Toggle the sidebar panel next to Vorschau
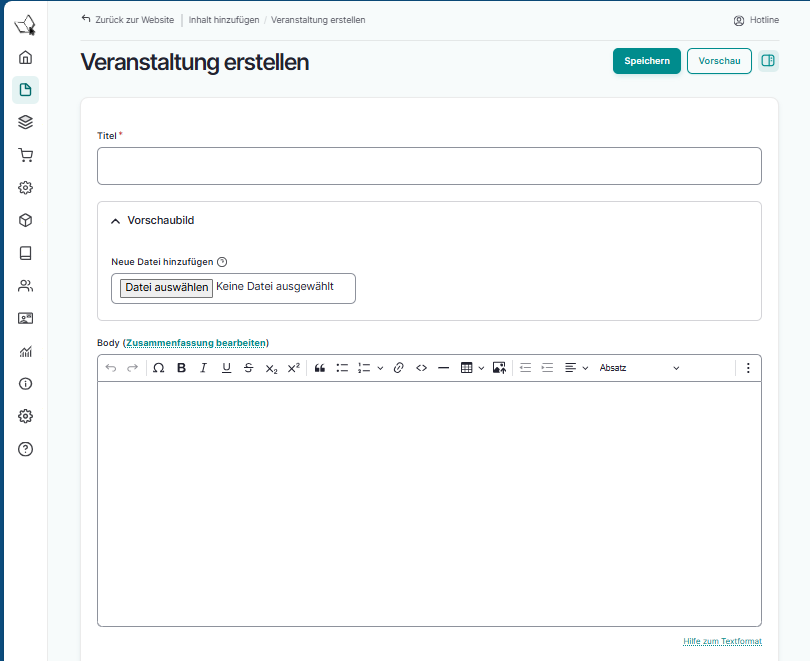Screen dimensions: 810x661 click(768, 61)
